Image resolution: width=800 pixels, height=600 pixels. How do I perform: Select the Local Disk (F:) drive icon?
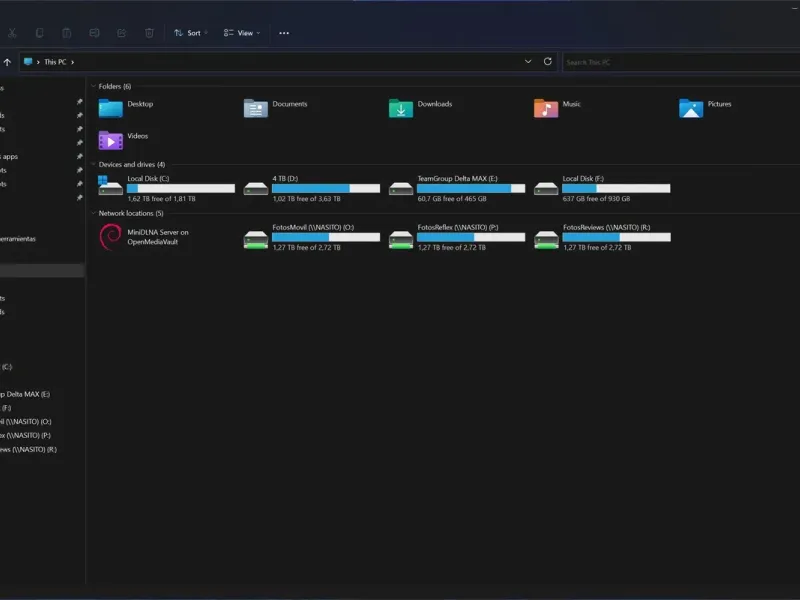pos(546,189)
